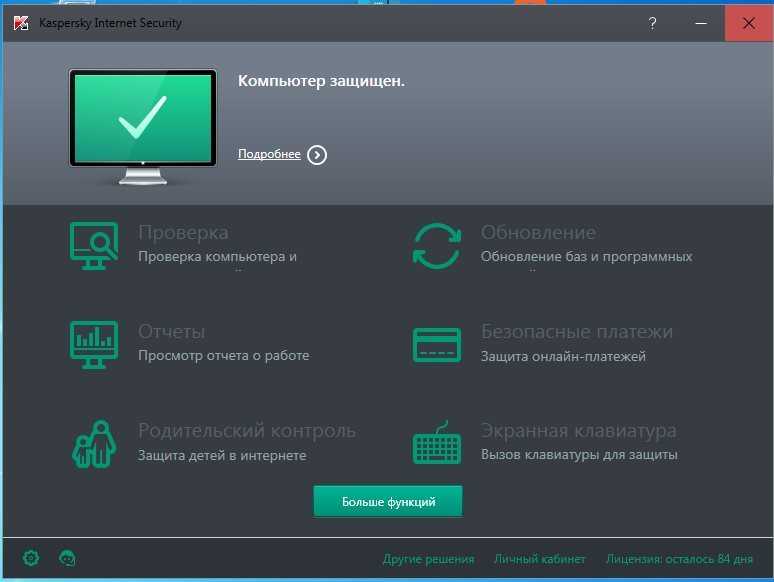Click the Обновление баз и программных description
Viewport: 774px width, 582px height.
[586, 257]
